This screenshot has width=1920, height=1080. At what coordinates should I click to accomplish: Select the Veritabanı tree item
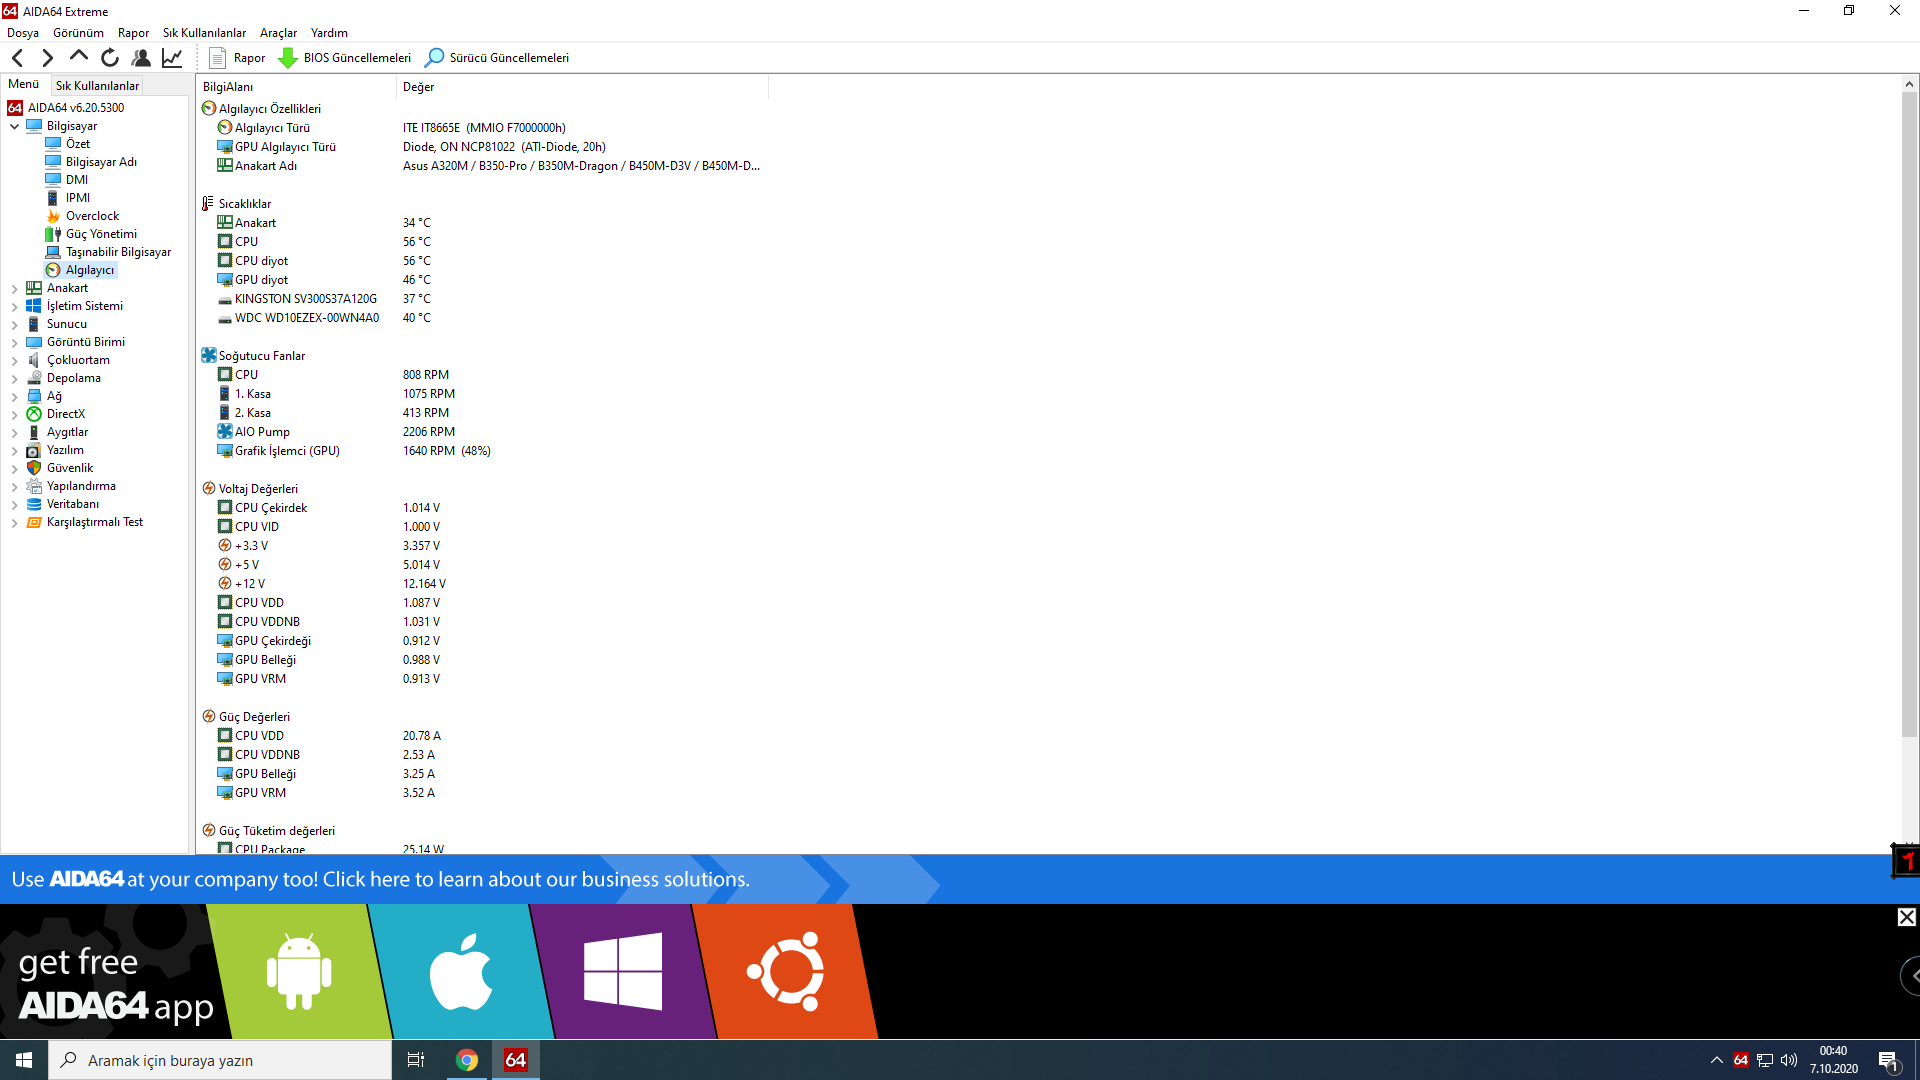pyautogui.click(x=72, y=504)
